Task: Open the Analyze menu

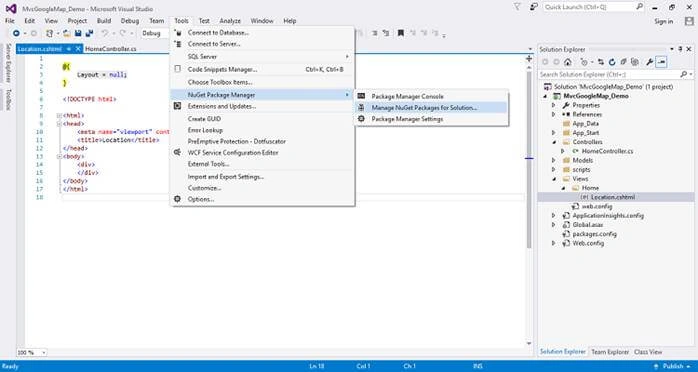Action: point(230,21)
